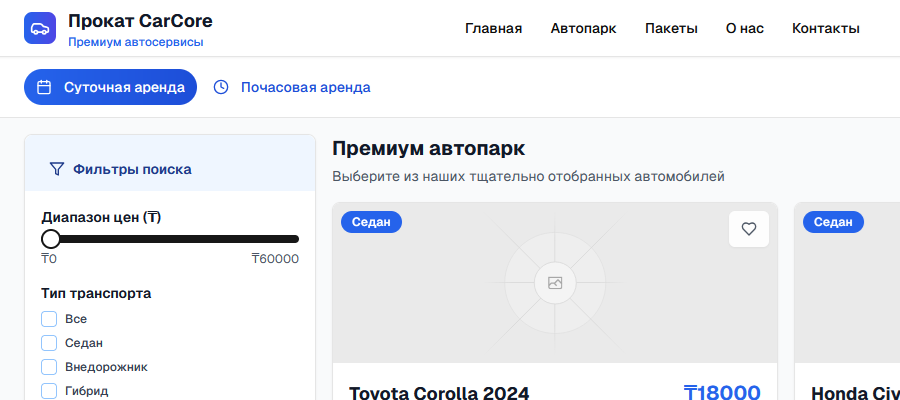
Task: Open the Пакеты menu item
Action: (x=671, y=29)
